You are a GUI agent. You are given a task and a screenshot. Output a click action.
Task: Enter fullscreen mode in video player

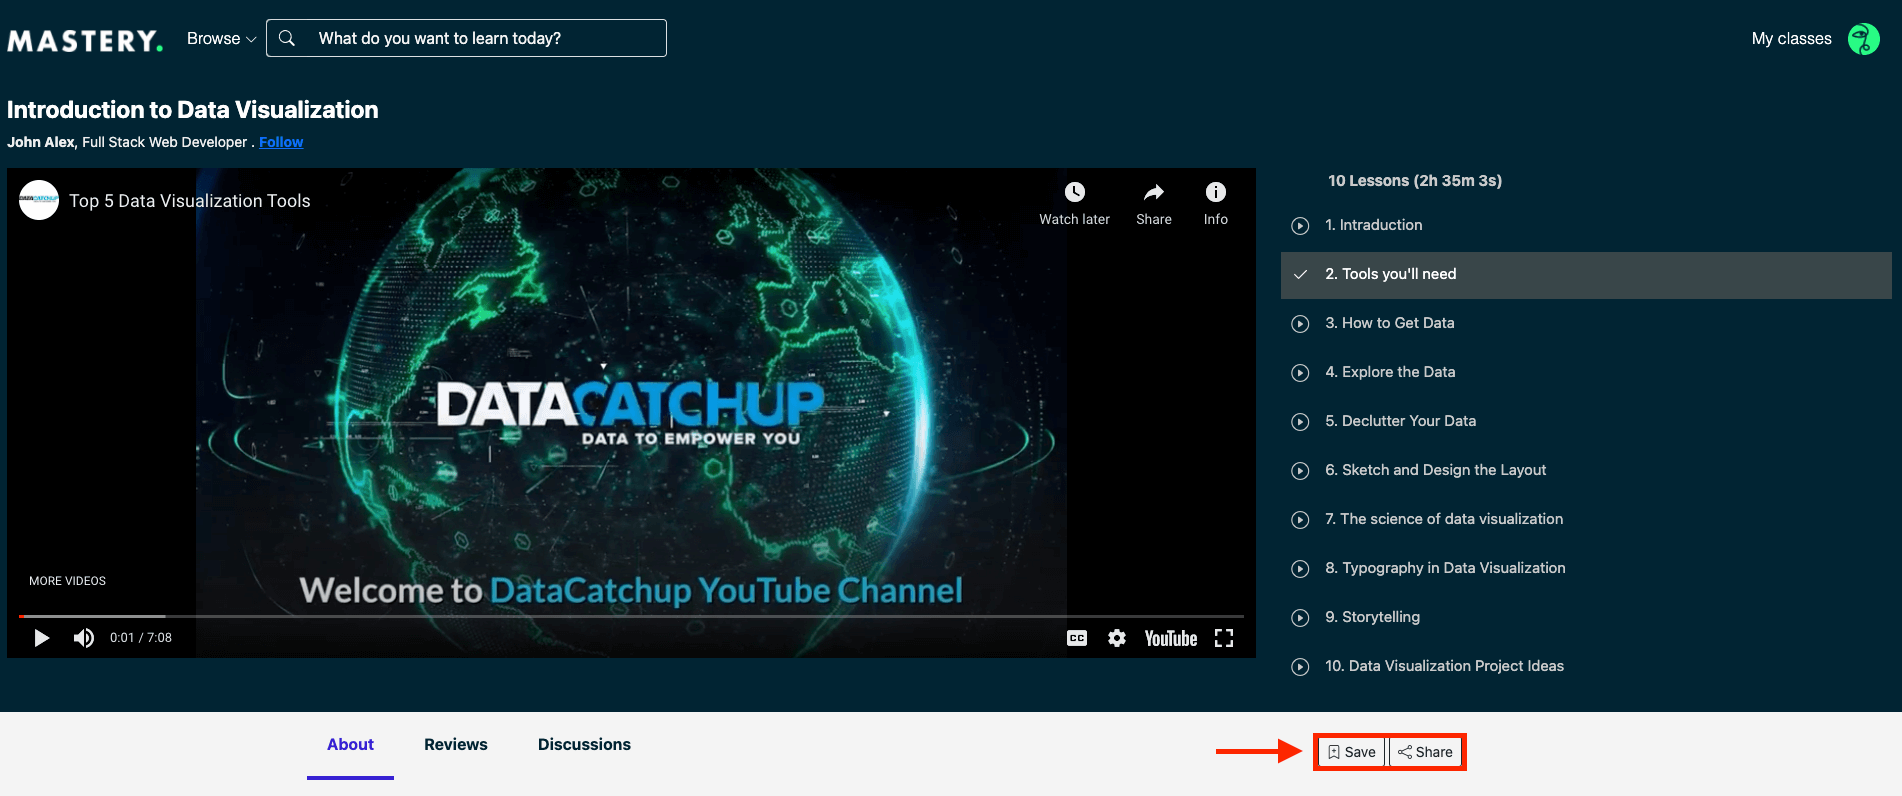[1224, 638]
